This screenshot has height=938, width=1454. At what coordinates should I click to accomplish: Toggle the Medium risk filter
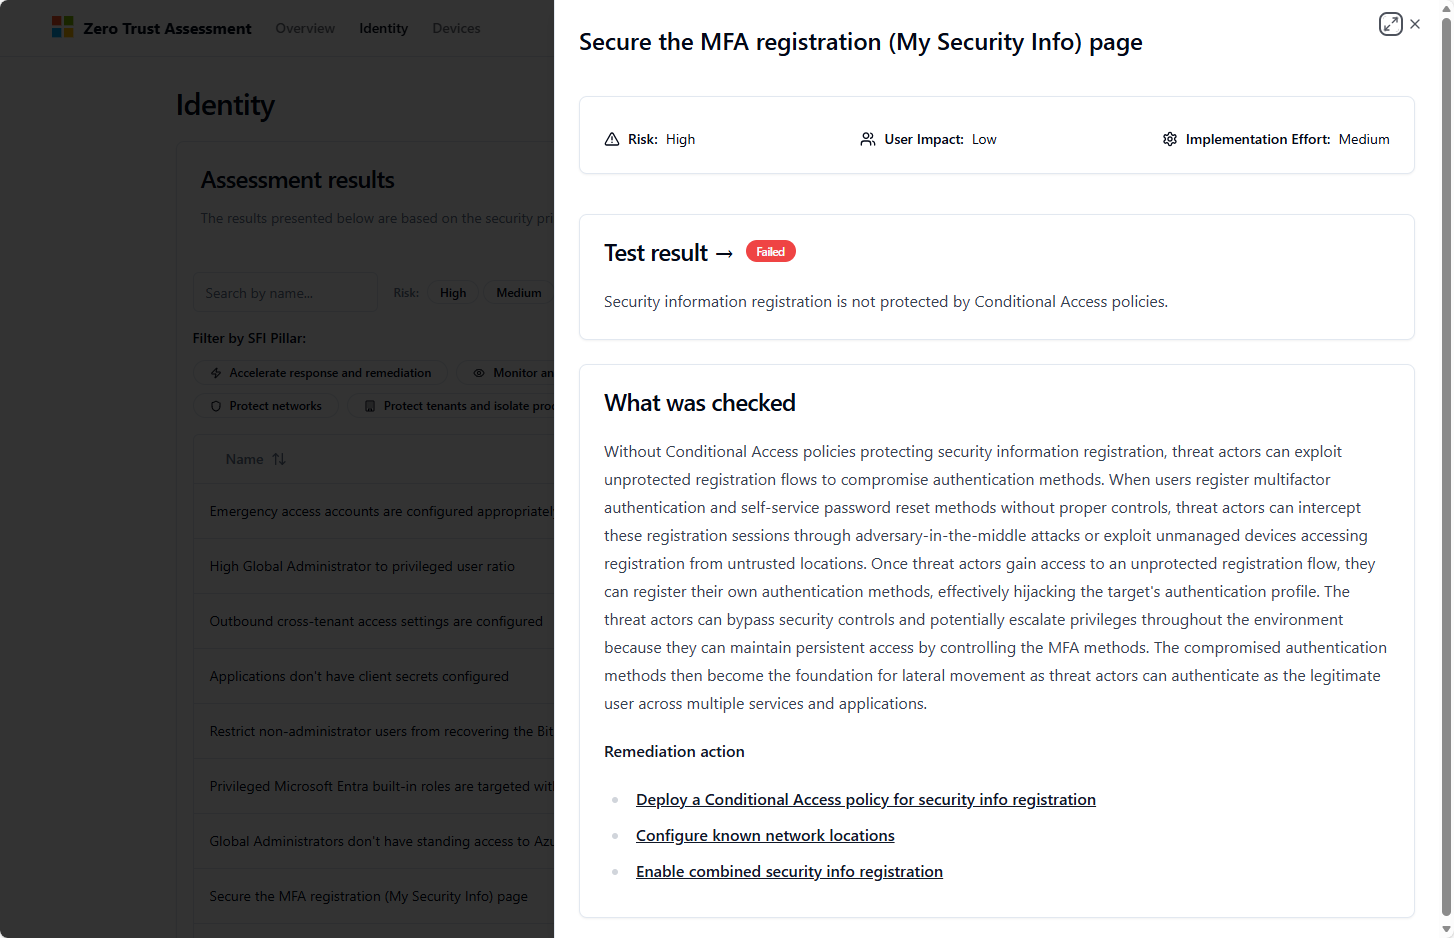[519, 292]
